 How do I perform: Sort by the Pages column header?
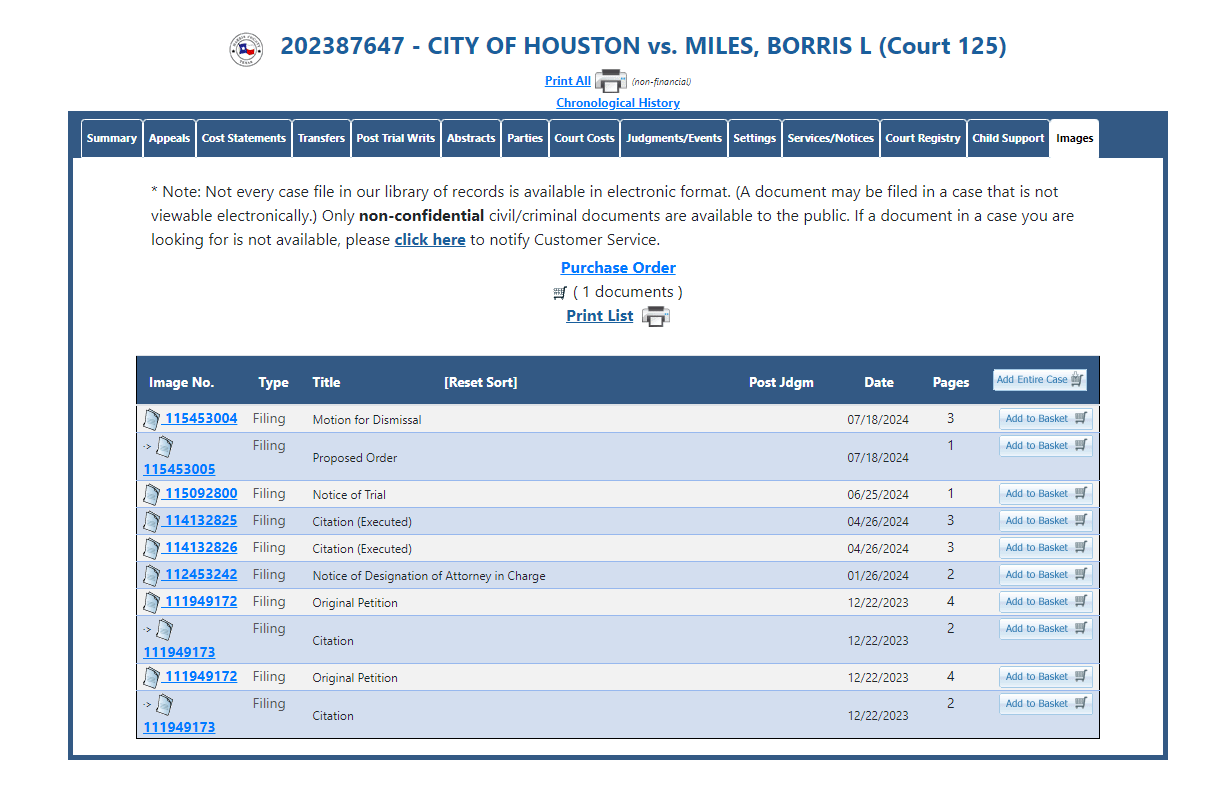[x=951, y=382]
